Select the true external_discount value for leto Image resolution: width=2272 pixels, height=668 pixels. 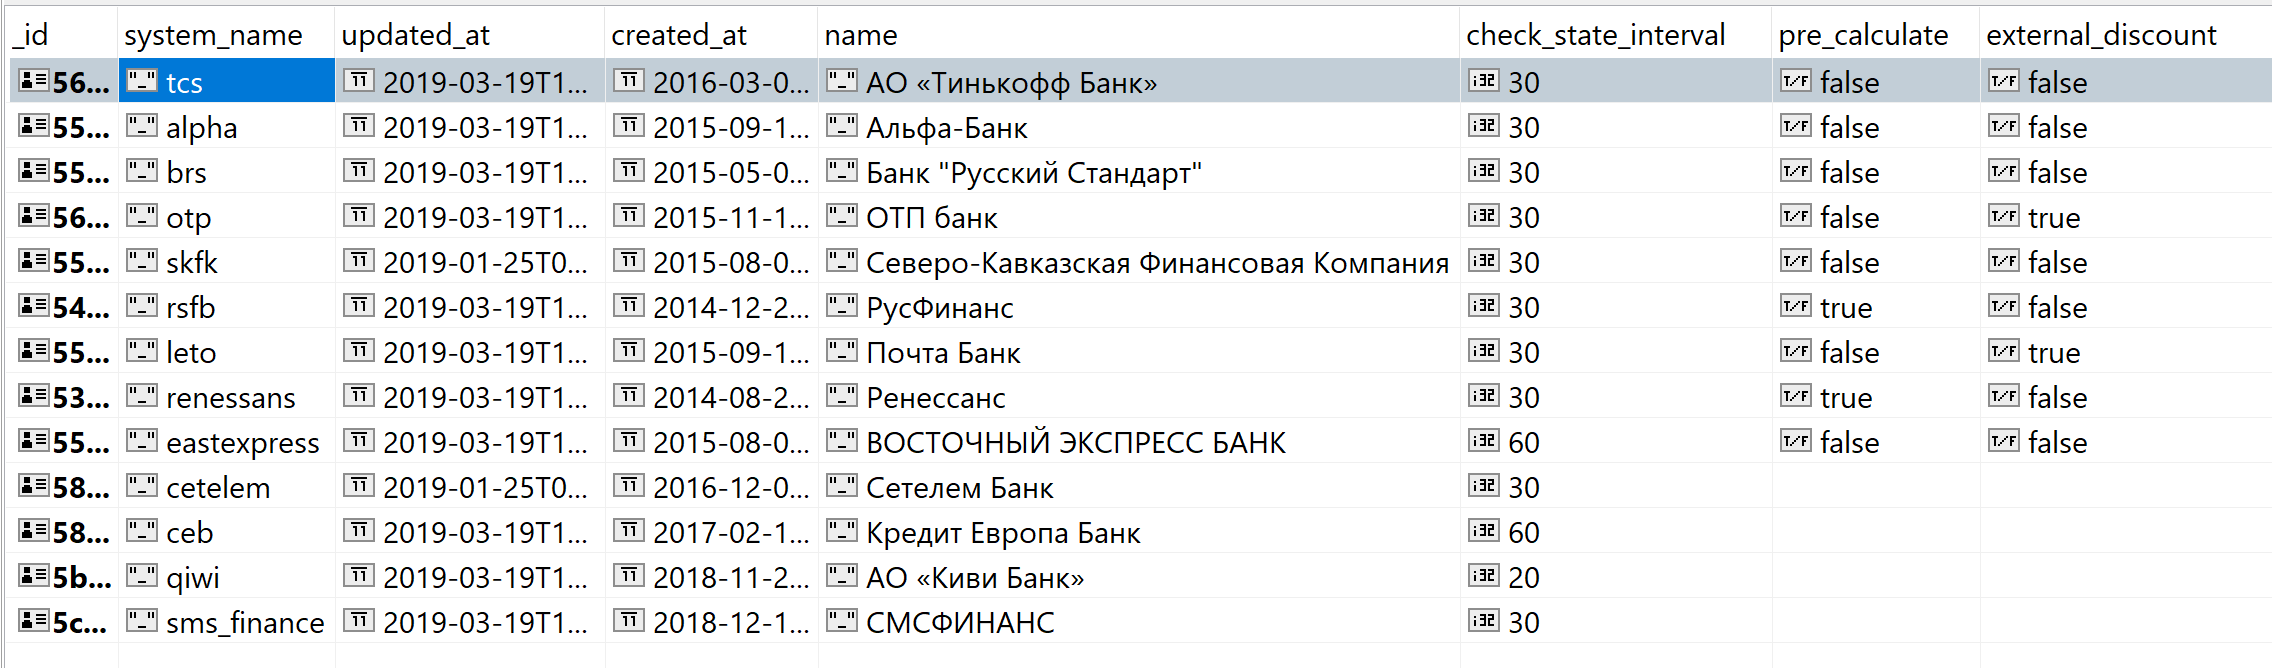[x=2054, y=352]
